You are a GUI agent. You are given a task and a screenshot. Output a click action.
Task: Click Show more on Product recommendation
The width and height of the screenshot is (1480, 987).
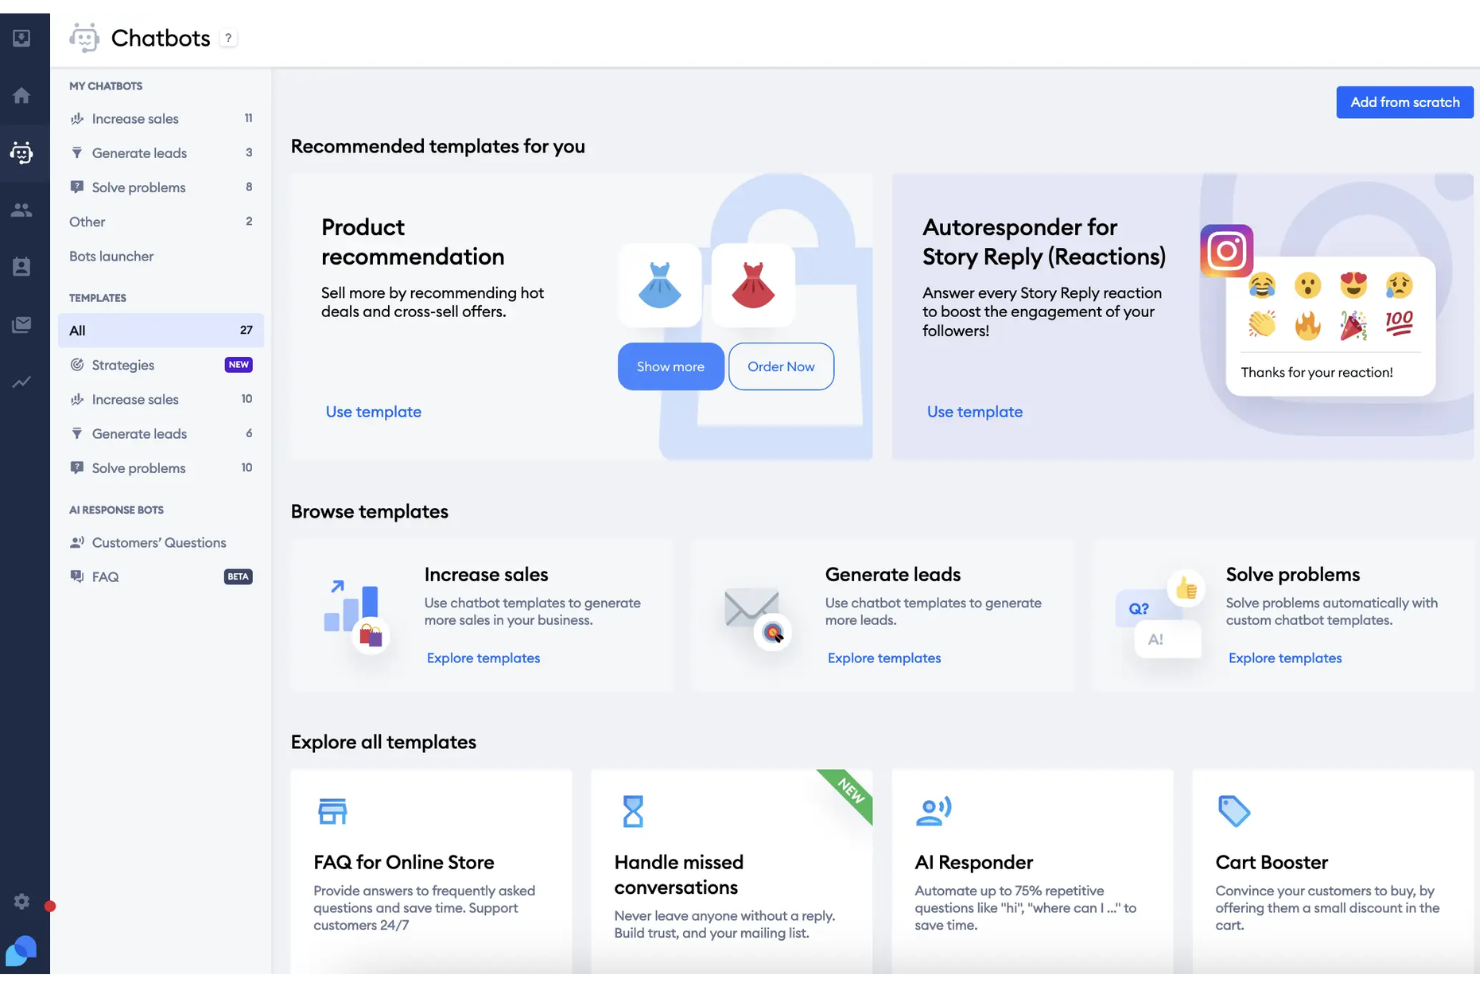pos(670,366)
